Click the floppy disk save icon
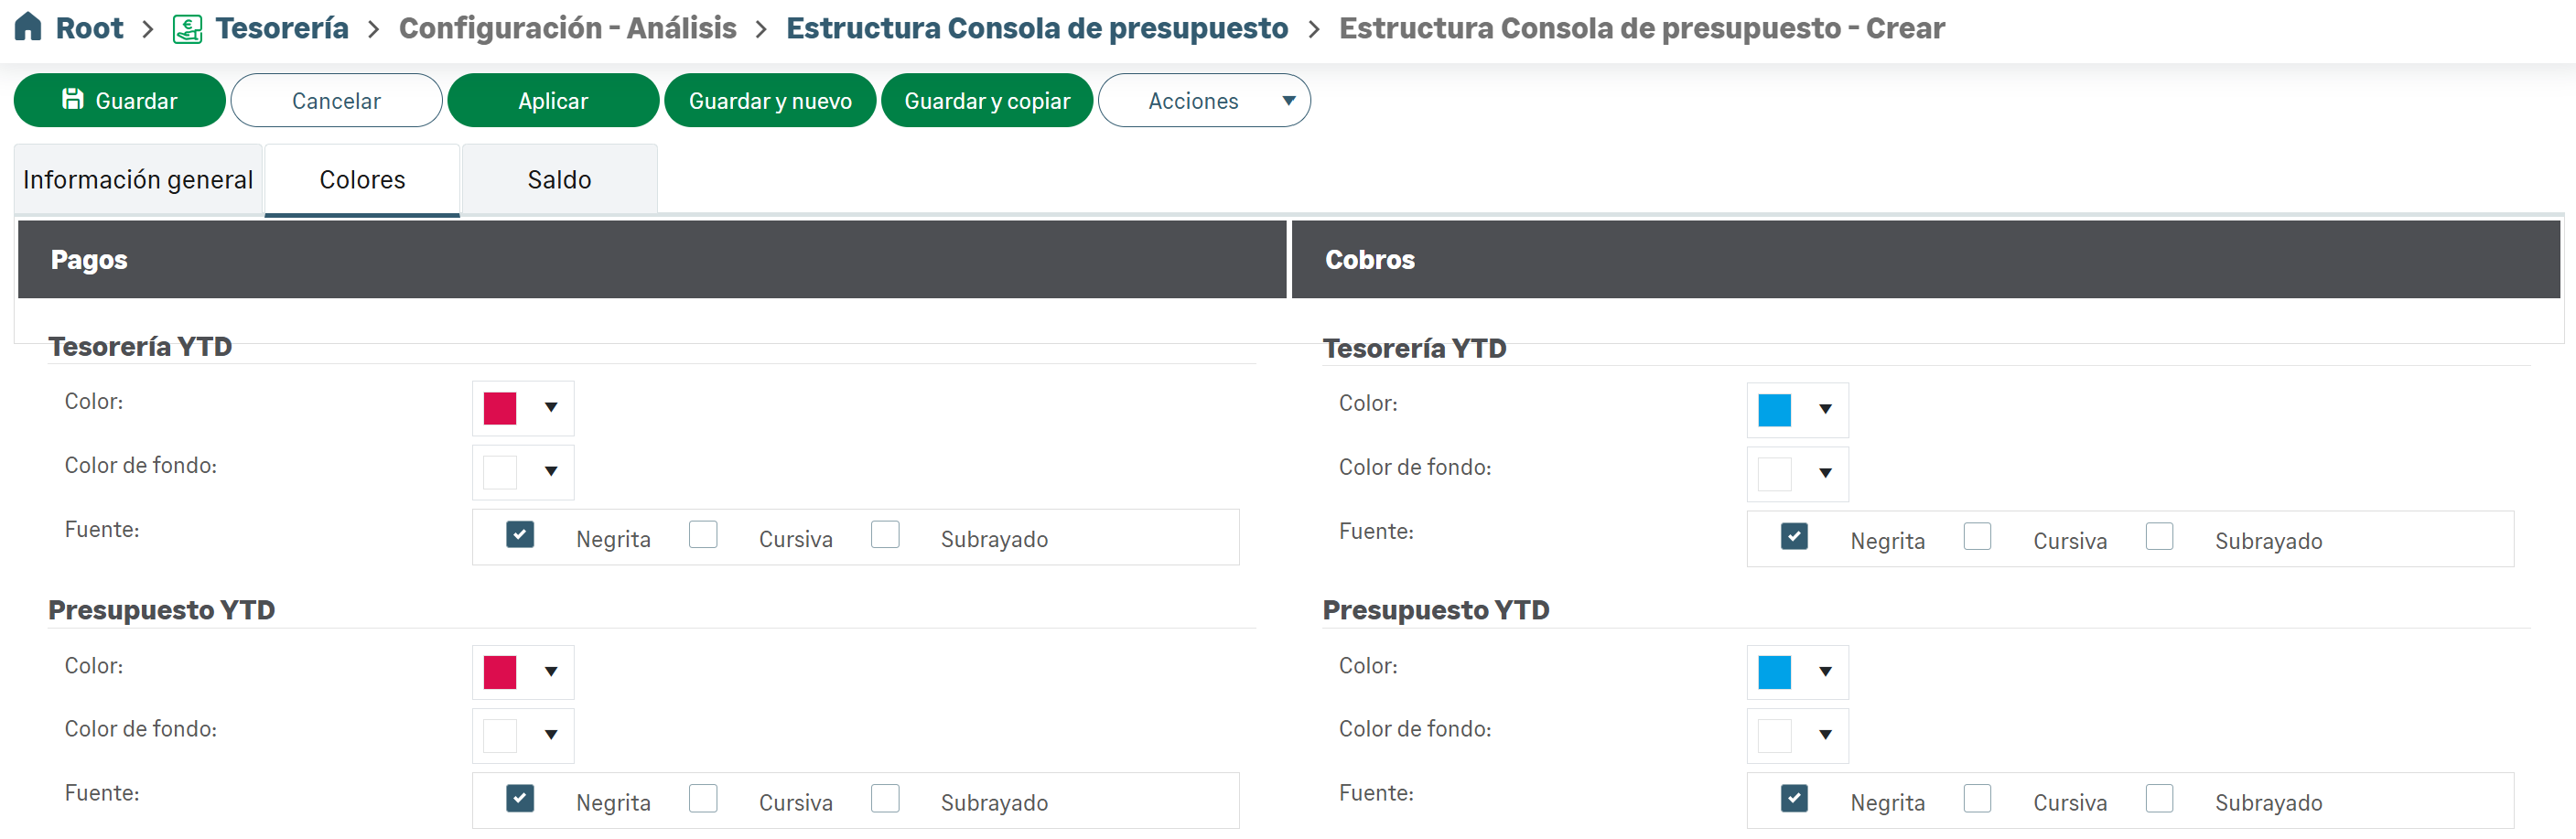 (x=72, y=99)
